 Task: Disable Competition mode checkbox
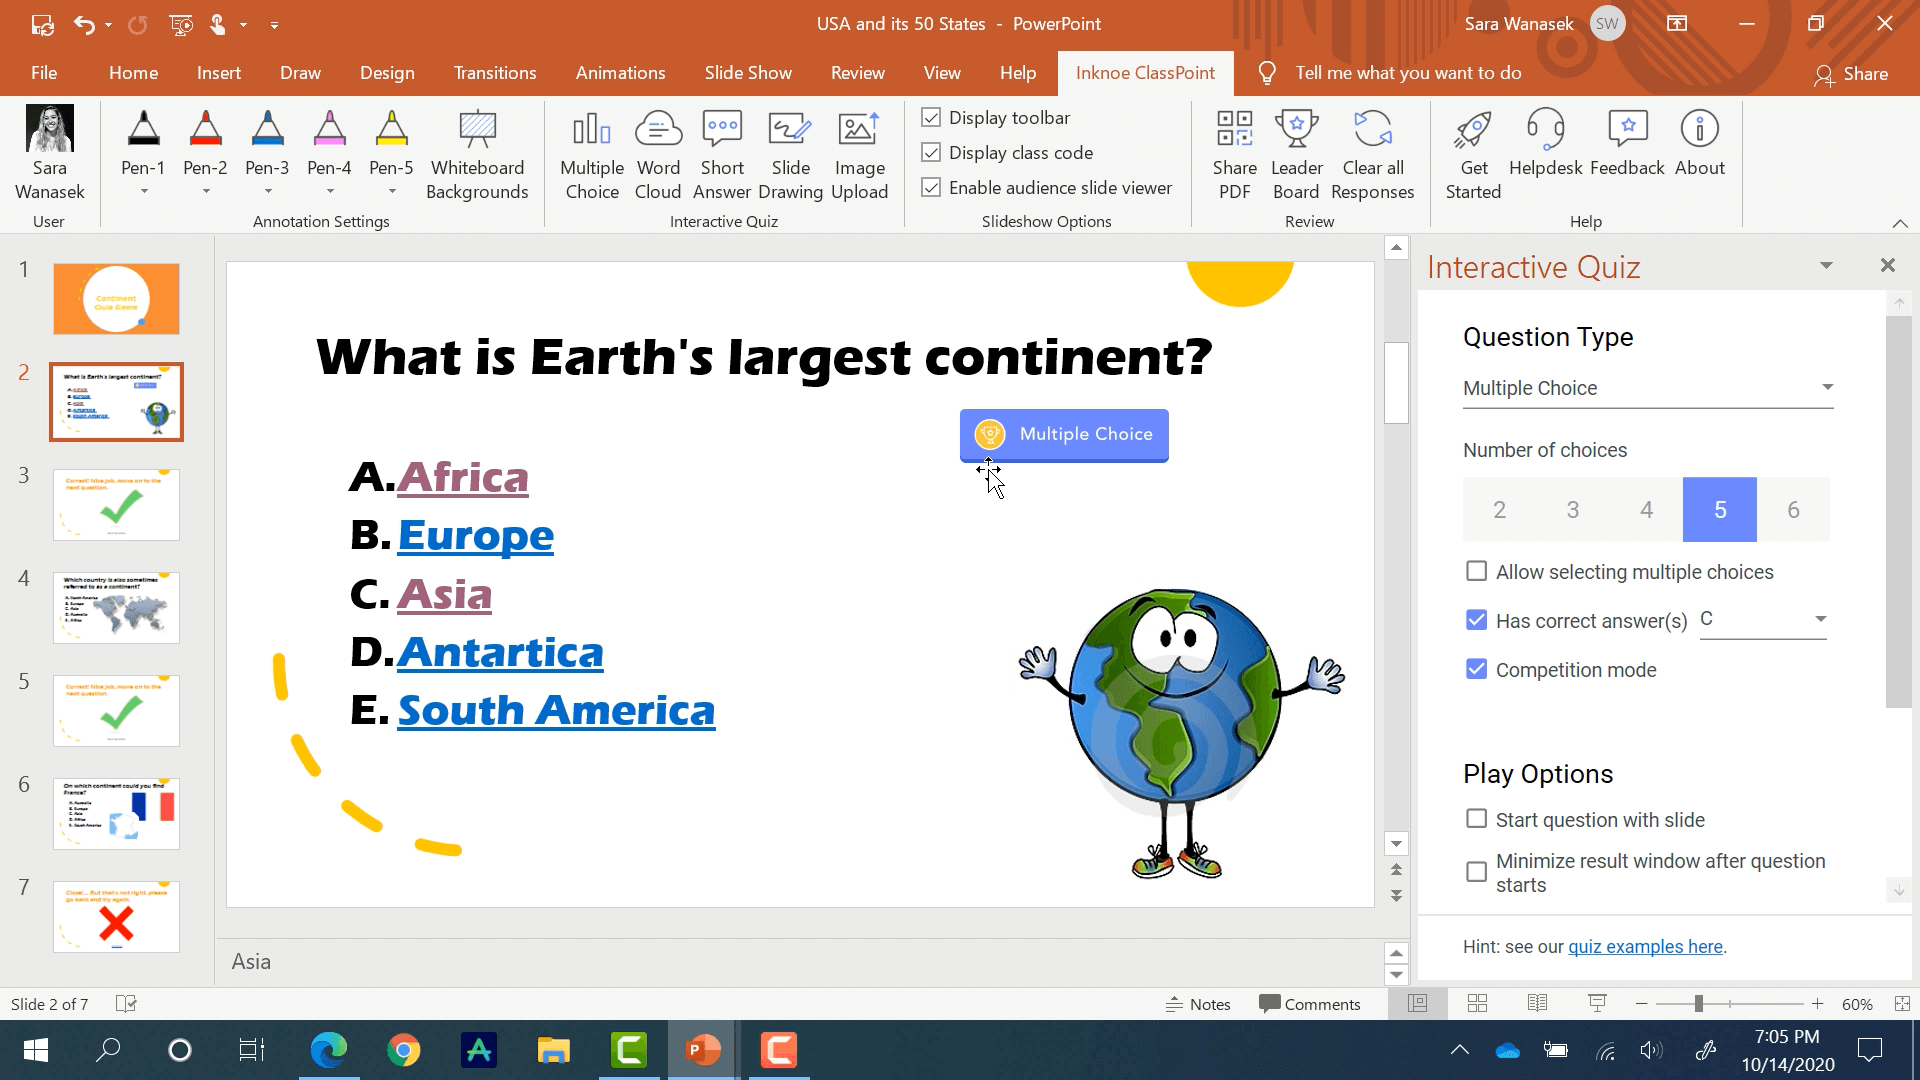point(1476,669)
